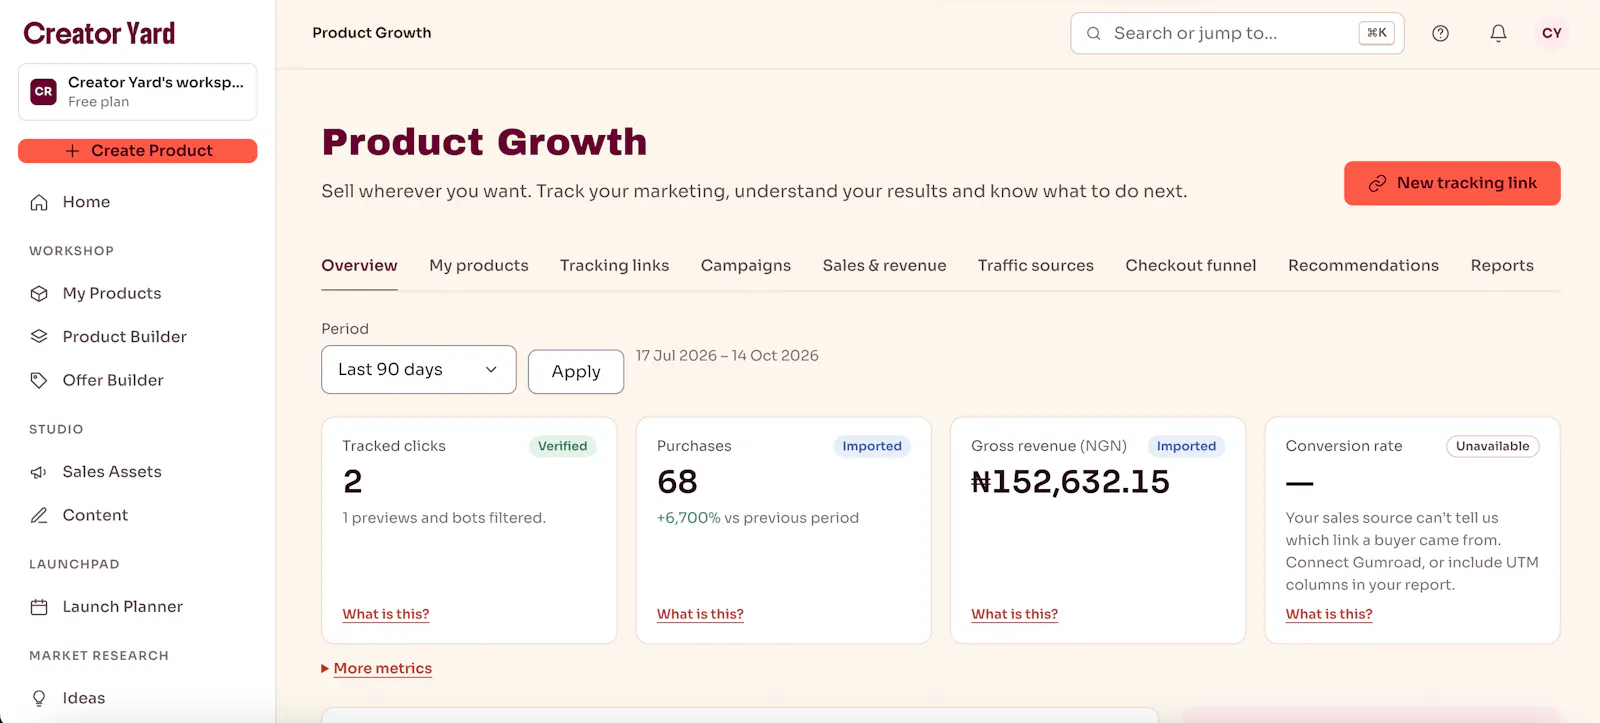Open What is this? under Purchases

click(x=700, y=614)
